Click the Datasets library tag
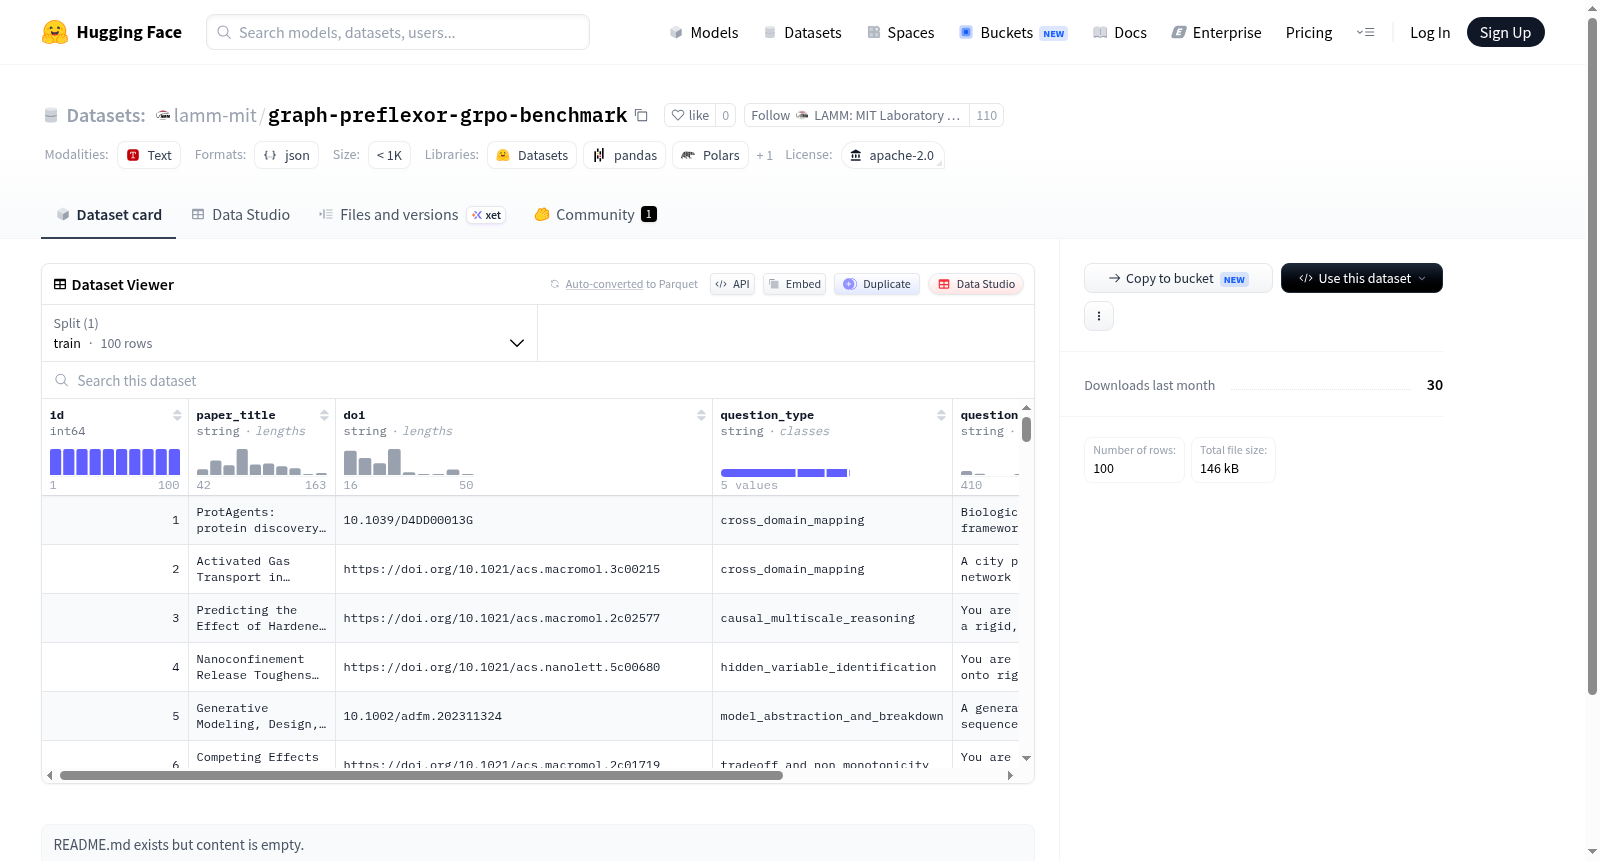Image resolution: width=1600 pixels, height=861 pixels. pos(532,155)
